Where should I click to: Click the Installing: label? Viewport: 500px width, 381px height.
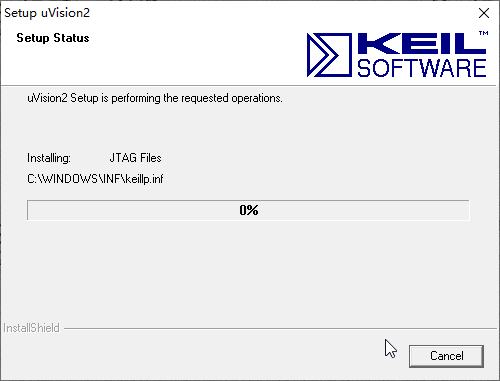coord(49,158)
